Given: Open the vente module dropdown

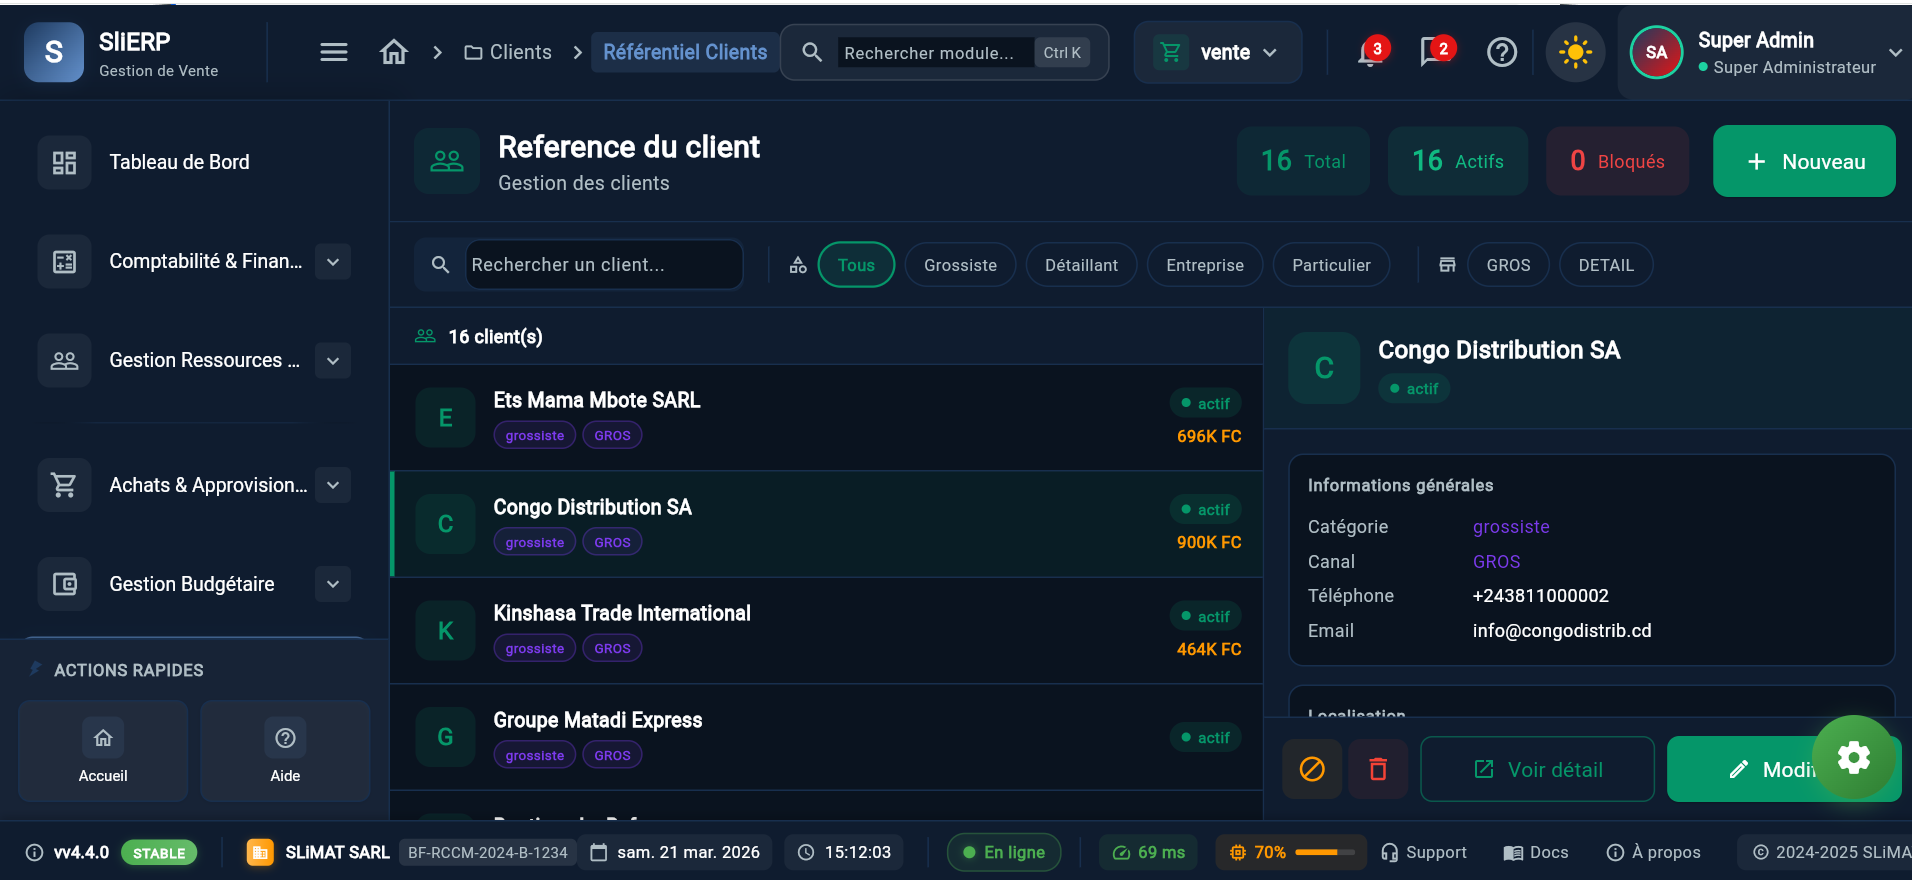Looking at the screenshot, I should [1217, 52].
